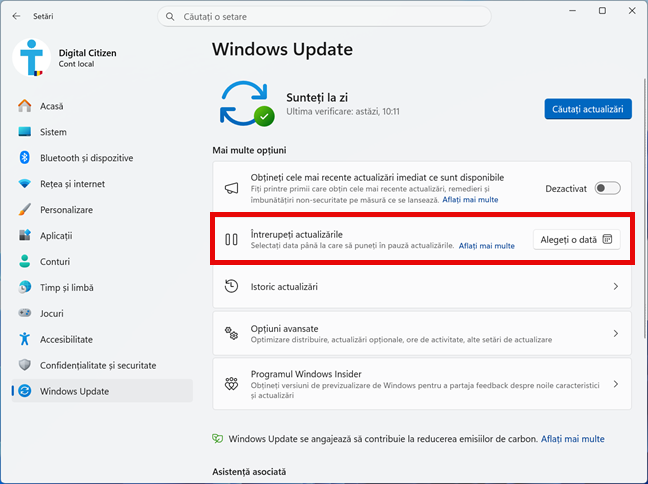Toggle the recent updates switch (Dezactivat)
Image resolution: width=648 pixels, height=484 pixels.
click(x=607, y=188)
